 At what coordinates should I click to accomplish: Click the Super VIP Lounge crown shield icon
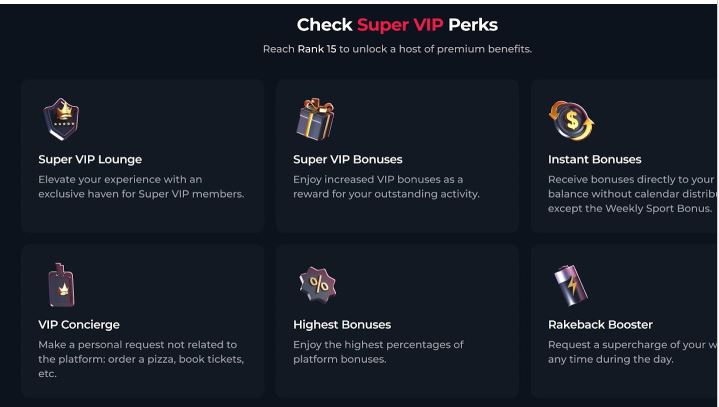point(61,119)
